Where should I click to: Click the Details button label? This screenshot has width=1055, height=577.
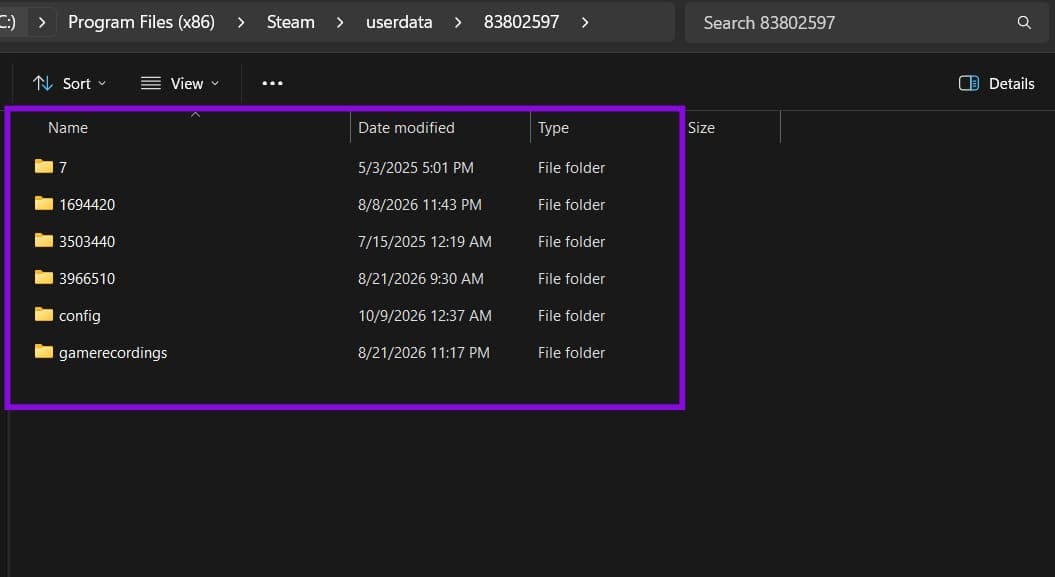click(1011, 83)
